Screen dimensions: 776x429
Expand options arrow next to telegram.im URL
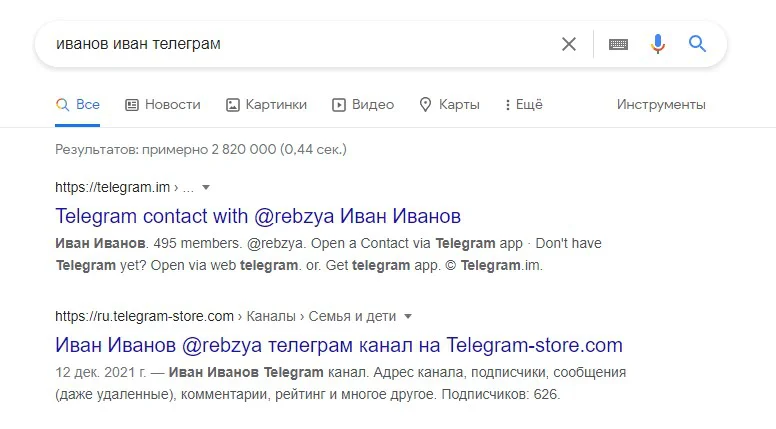(206, 187)
